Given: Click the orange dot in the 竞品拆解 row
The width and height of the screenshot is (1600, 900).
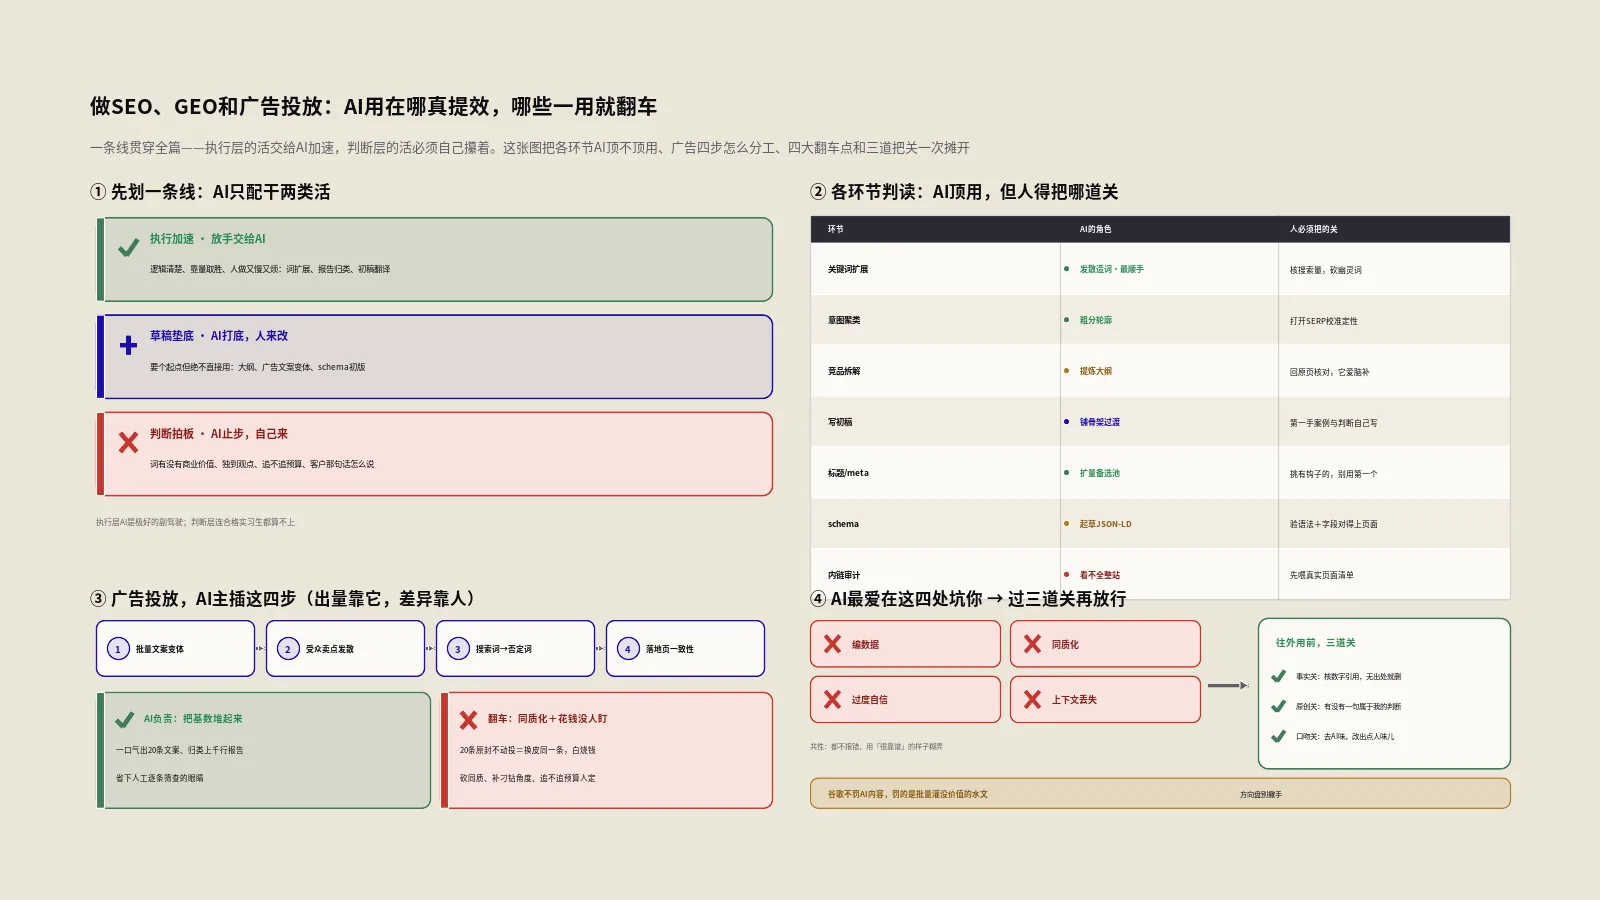Looking at the screenshot, I should 1067,371.
